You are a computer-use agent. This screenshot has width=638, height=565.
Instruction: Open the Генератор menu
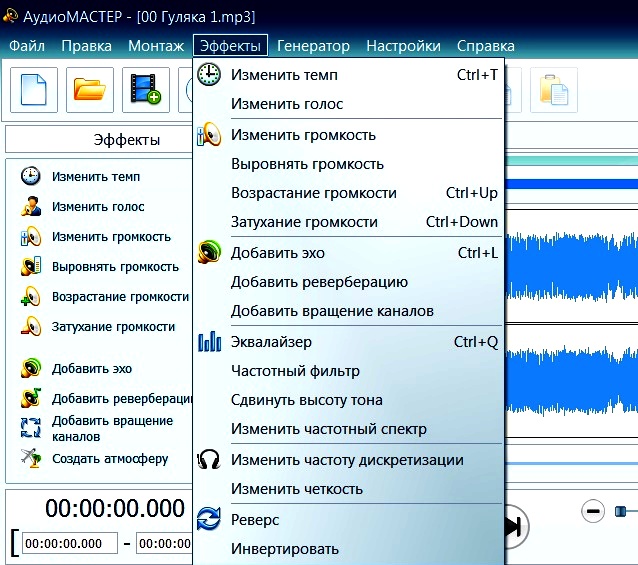point(313,46)
